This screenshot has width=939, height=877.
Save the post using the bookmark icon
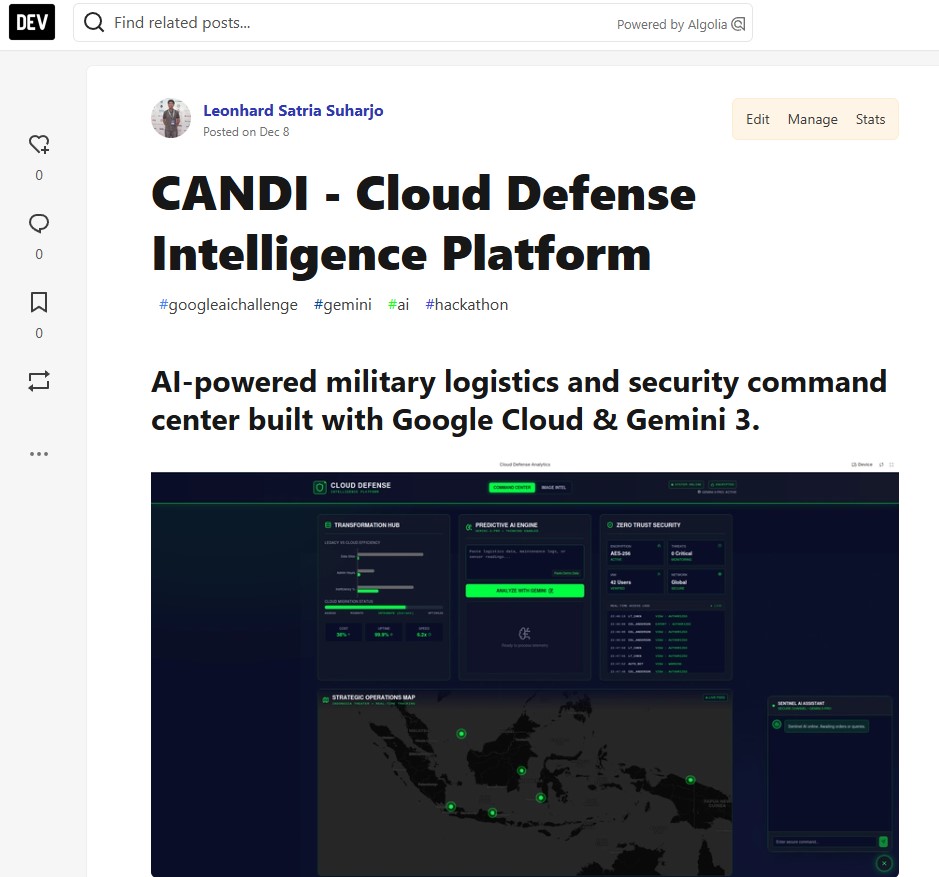39,302
